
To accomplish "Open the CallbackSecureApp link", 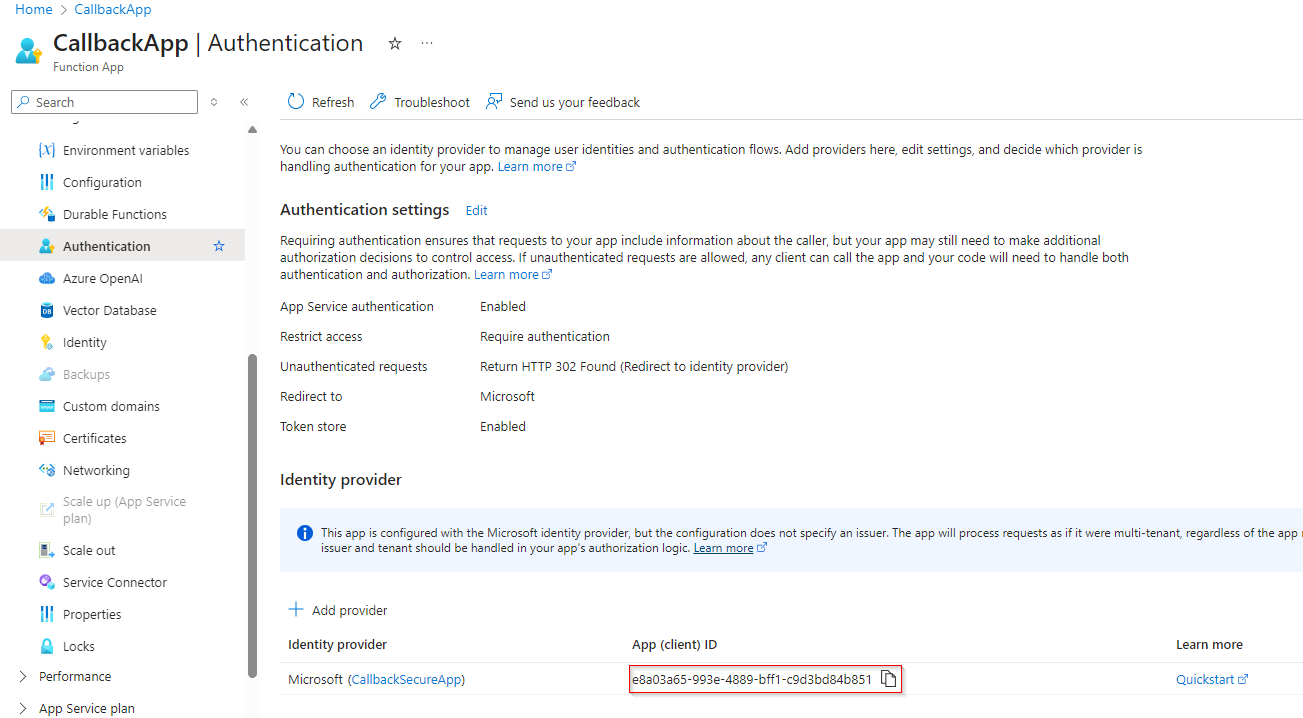I will click(406, 680).
